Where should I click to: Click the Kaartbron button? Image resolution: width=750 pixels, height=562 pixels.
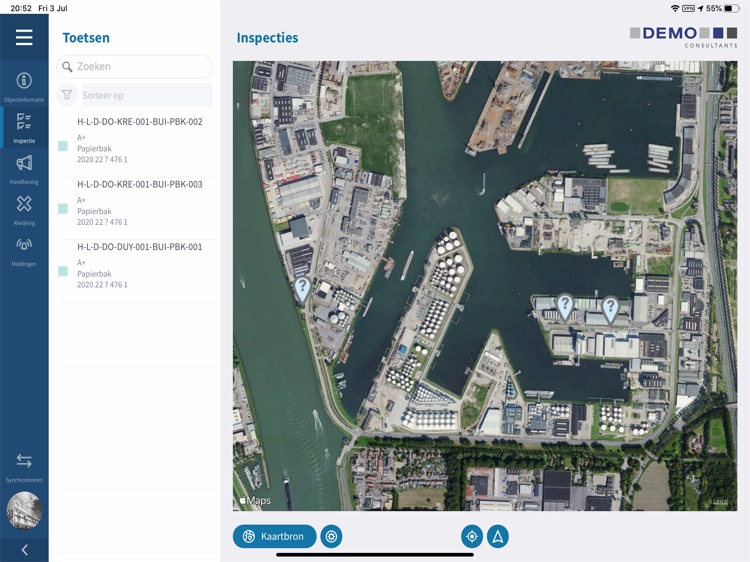[x=274, y=536]
